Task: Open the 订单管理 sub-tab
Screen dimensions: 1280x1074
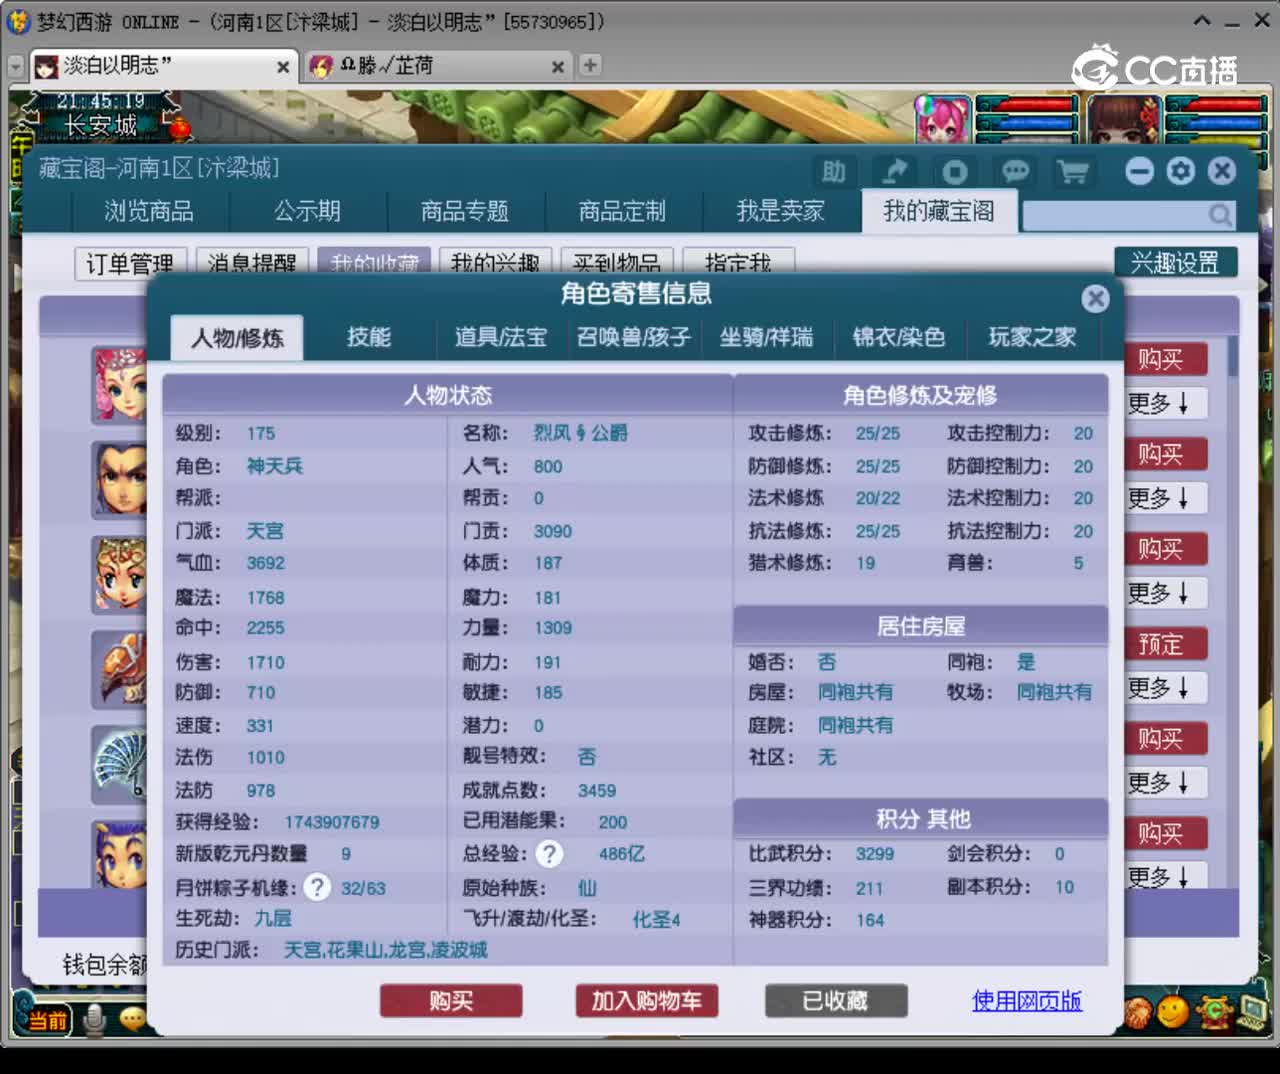Action: (x=130, y=262)
